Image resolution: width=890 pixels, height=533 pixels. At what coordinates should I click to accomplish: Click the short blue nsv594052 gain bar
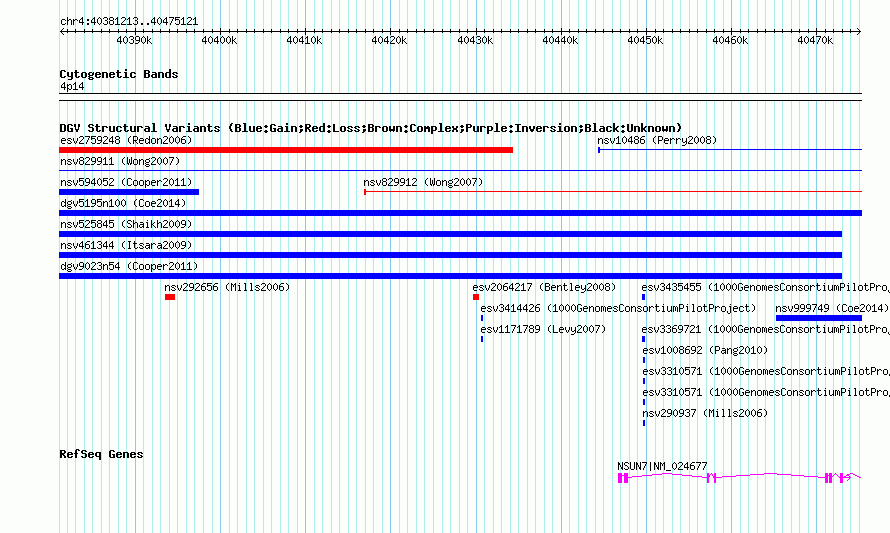pos(129,192)
